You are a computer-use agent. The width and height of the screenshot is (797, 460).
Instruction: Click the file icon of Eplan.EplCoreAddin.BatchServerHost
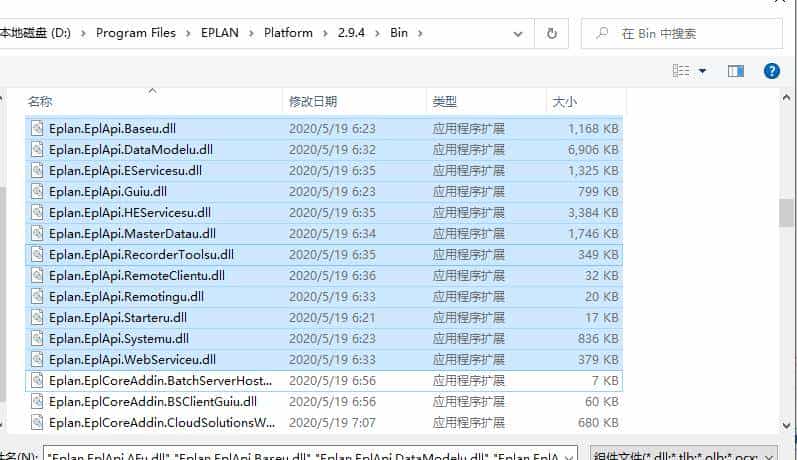(37, 380)
